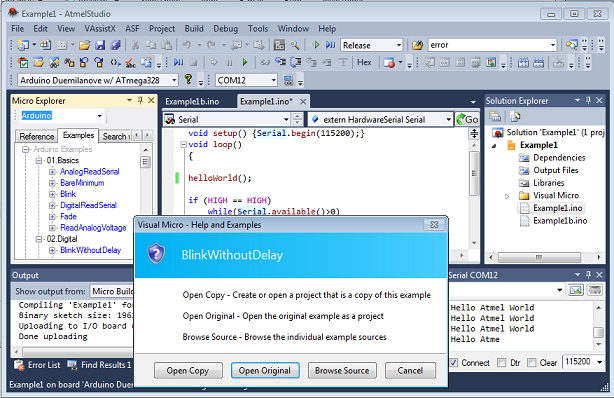Expand the Blink example tree node
The width and height of the screenshot is (614, 398).
pyautogui.click(x=52, y=194)
